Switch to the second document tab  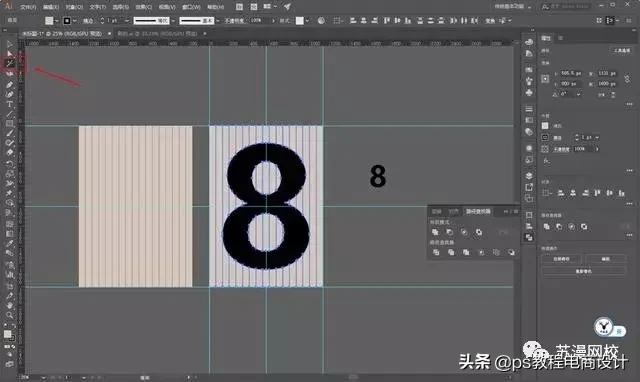click(158, 33)
